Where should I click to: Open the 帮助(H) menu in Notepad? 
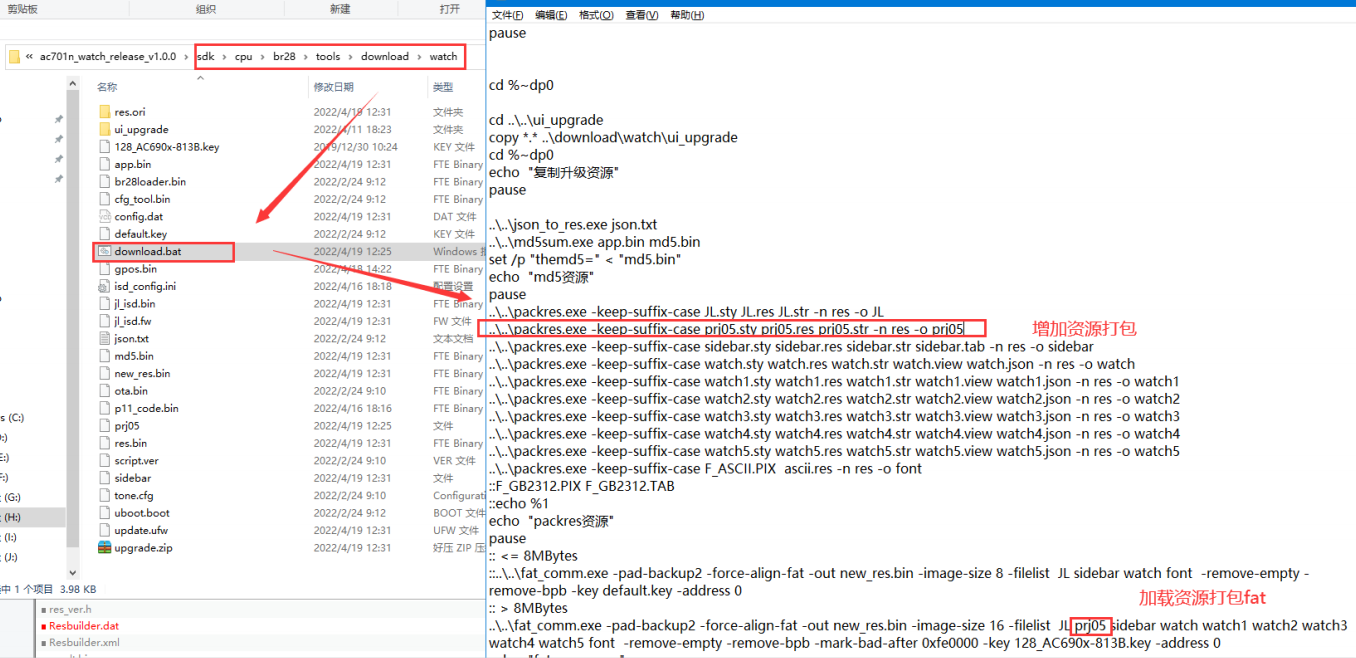[x=687, y=15]
